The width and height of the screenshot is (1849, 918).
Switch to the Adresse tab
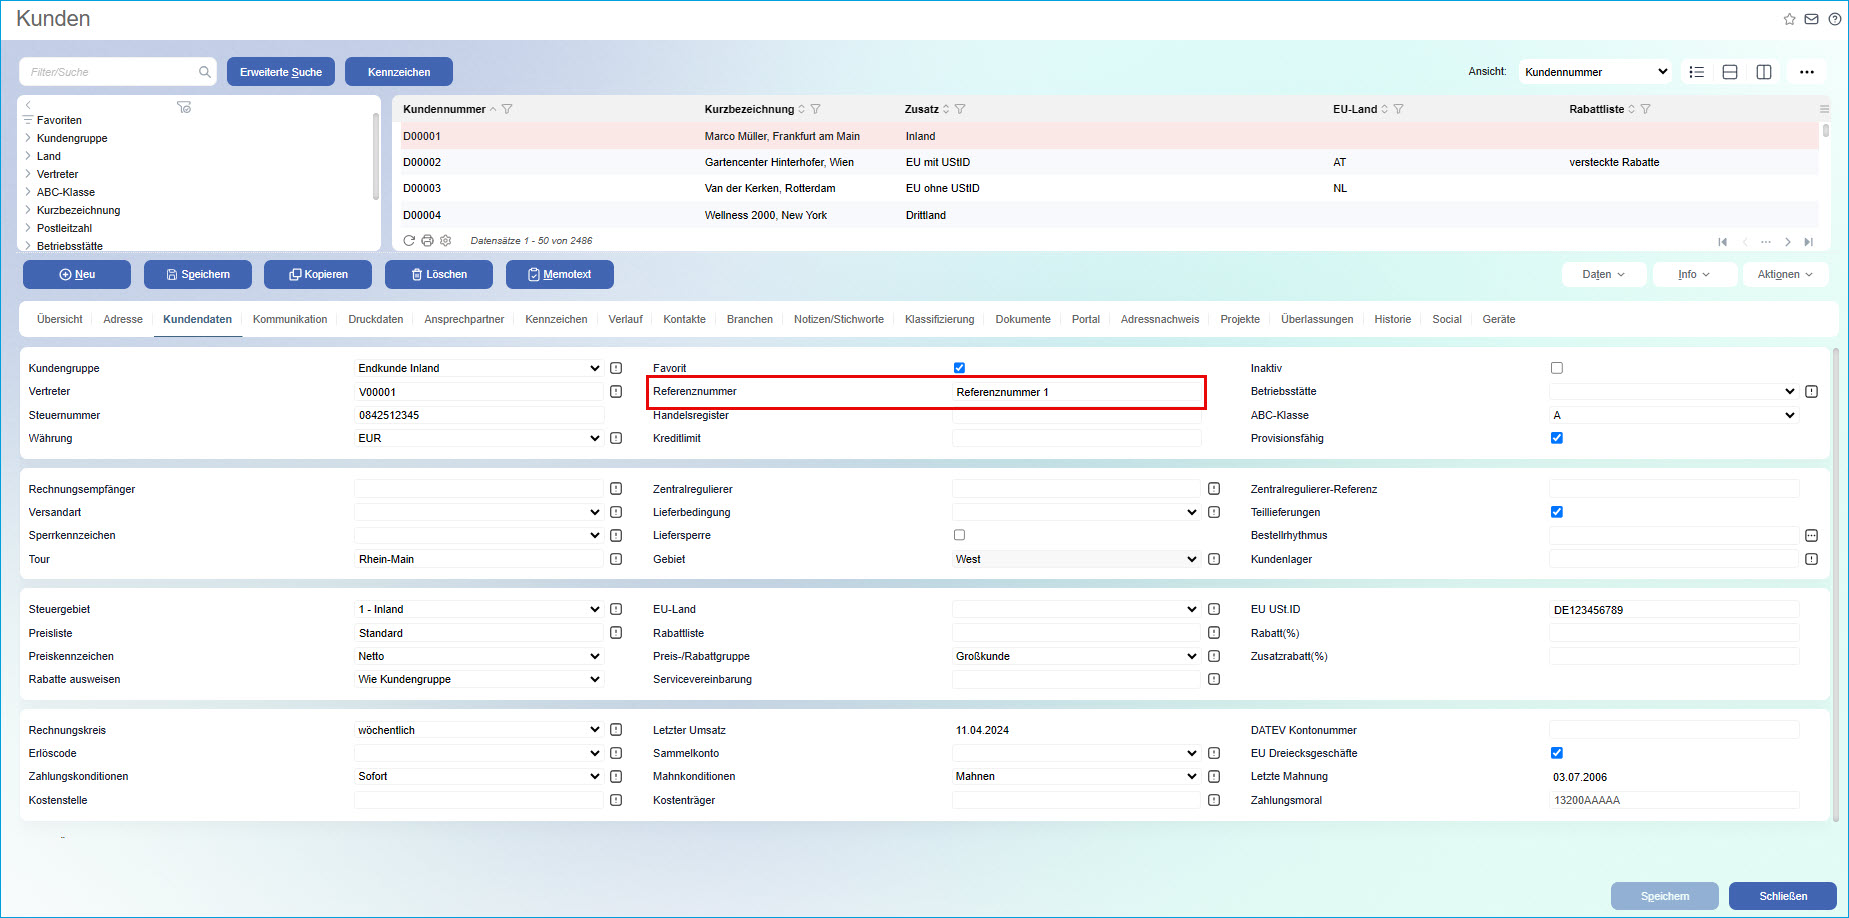(123, 319)
